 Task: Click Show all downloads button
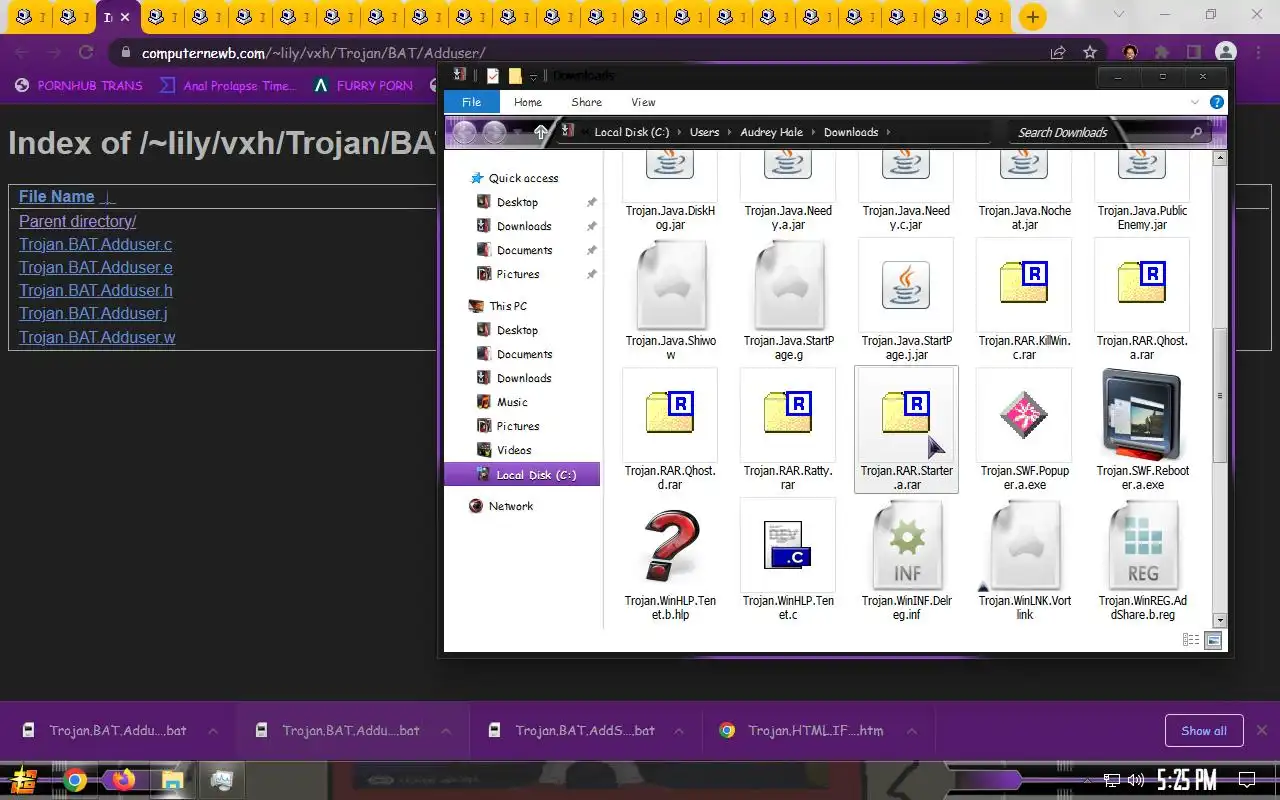tap(1204, 731)
